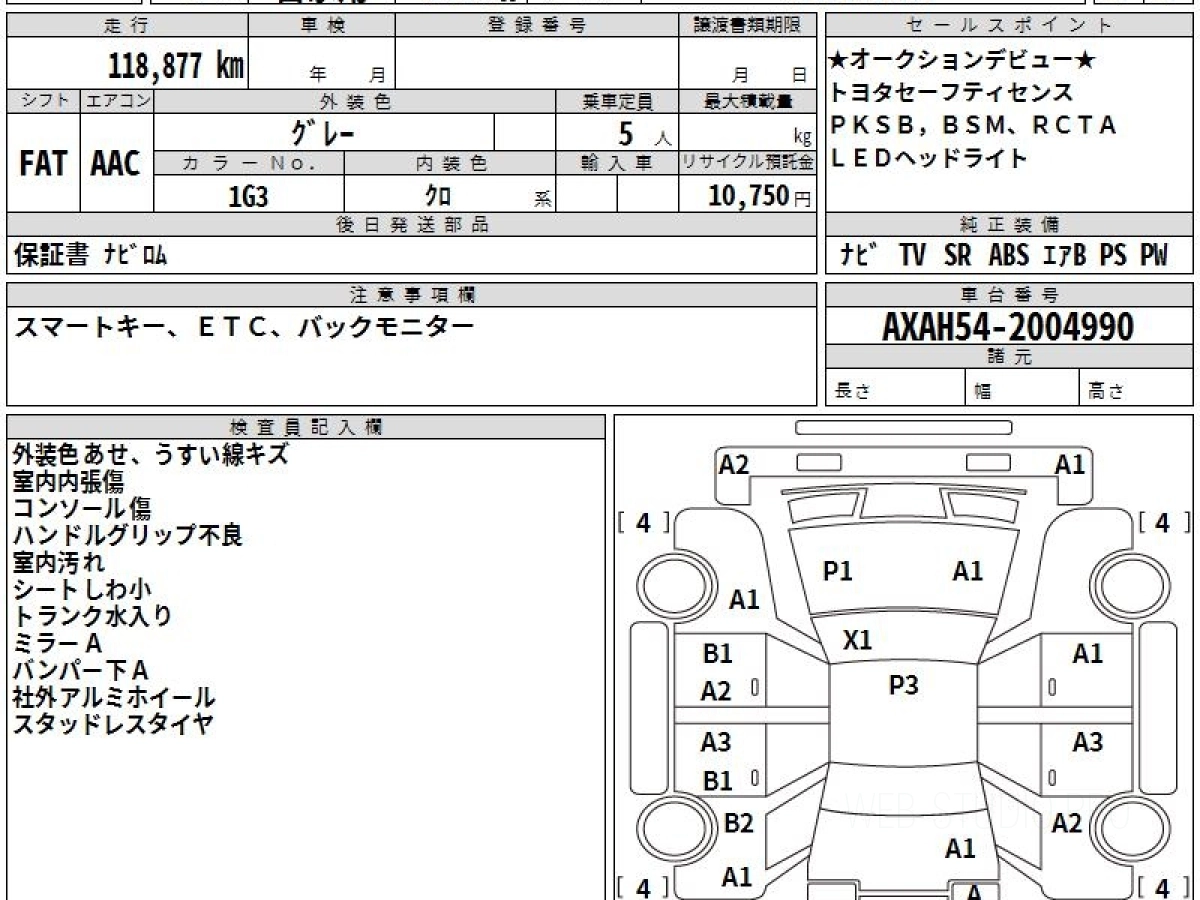1200x900 pixels.
Task: Click the 車台番号 header
Action: tap(1009, 294)
